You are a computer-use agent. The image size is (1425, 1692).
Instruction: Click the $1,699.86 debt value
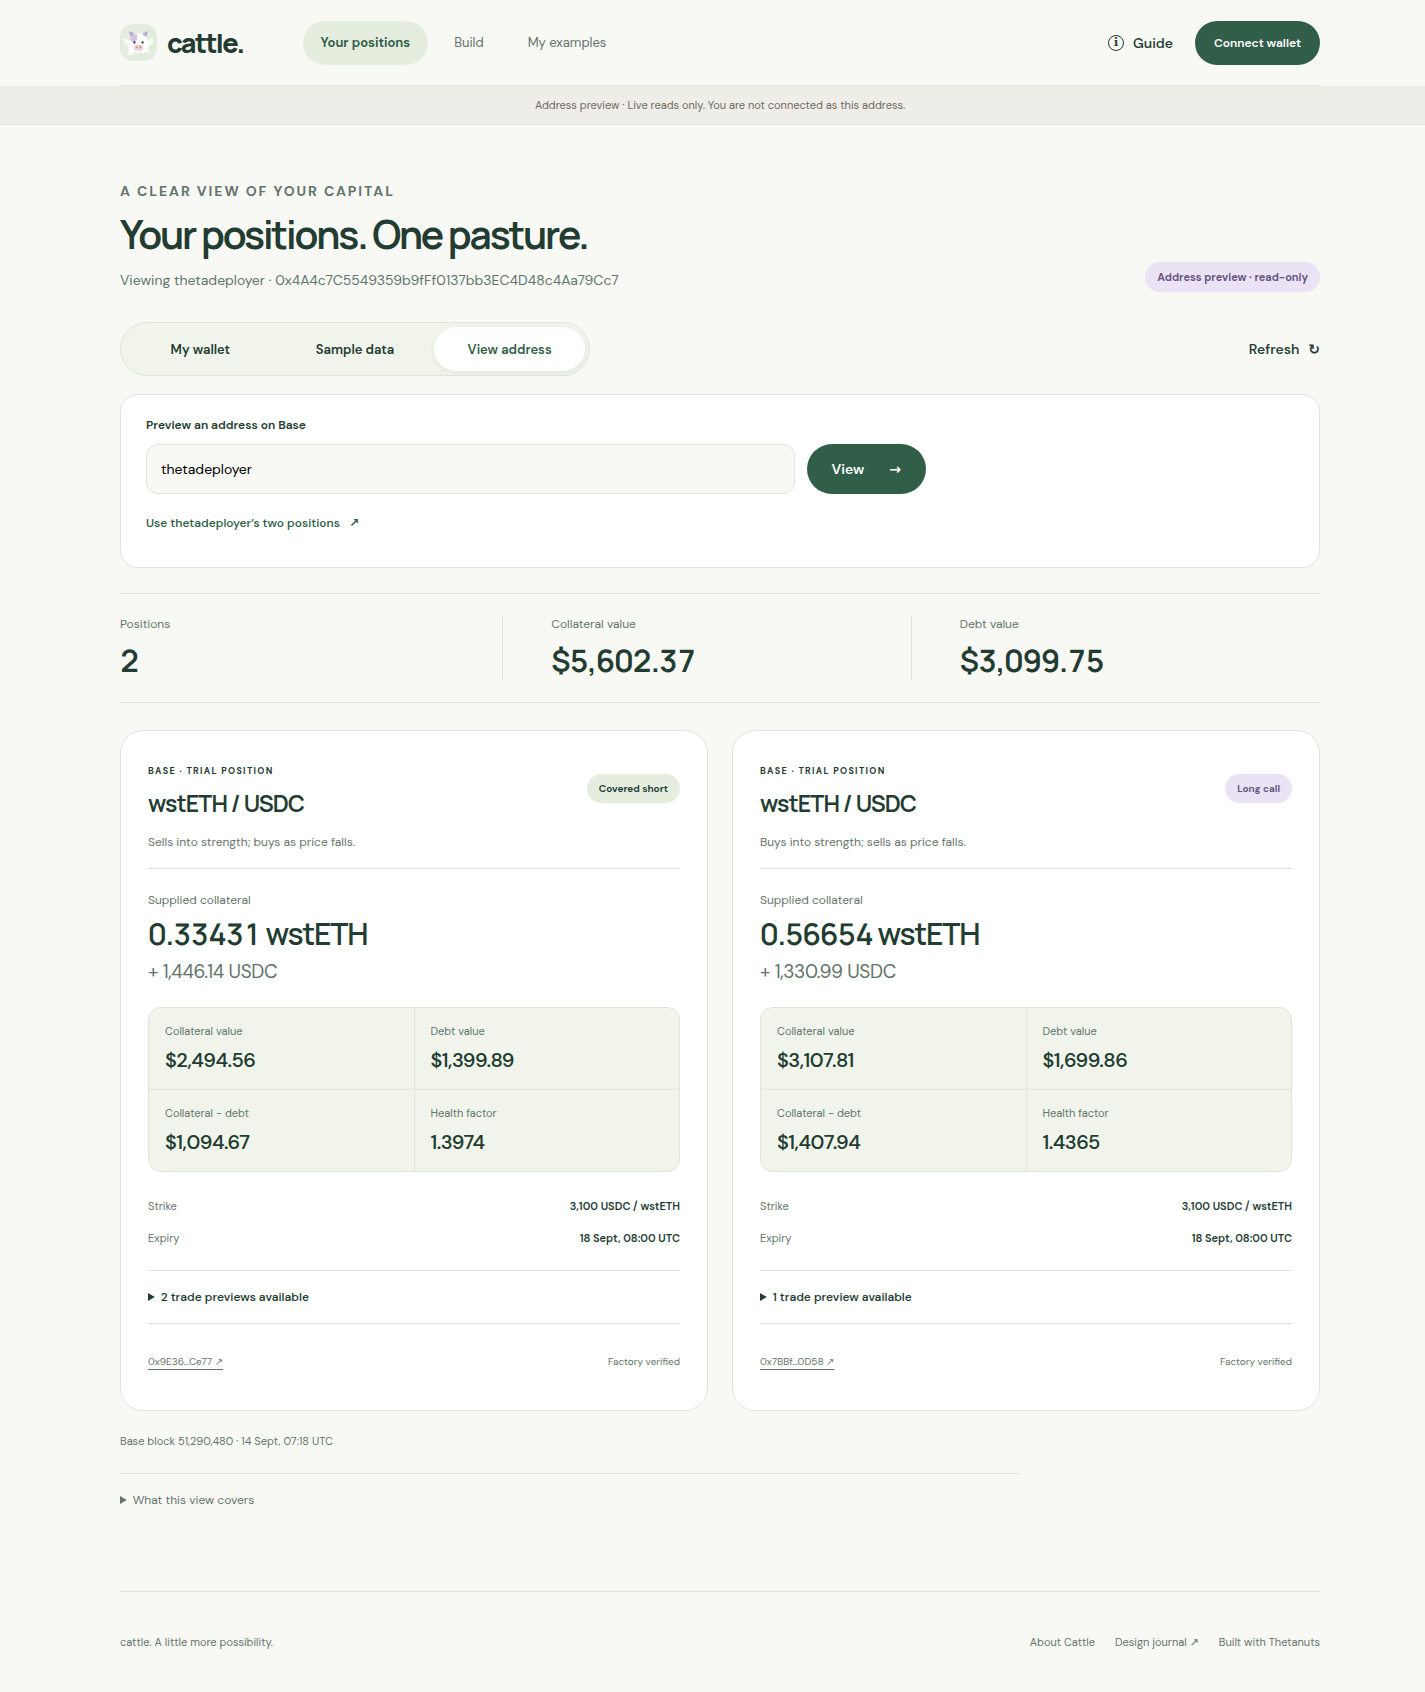(x=1084, y=1060)
